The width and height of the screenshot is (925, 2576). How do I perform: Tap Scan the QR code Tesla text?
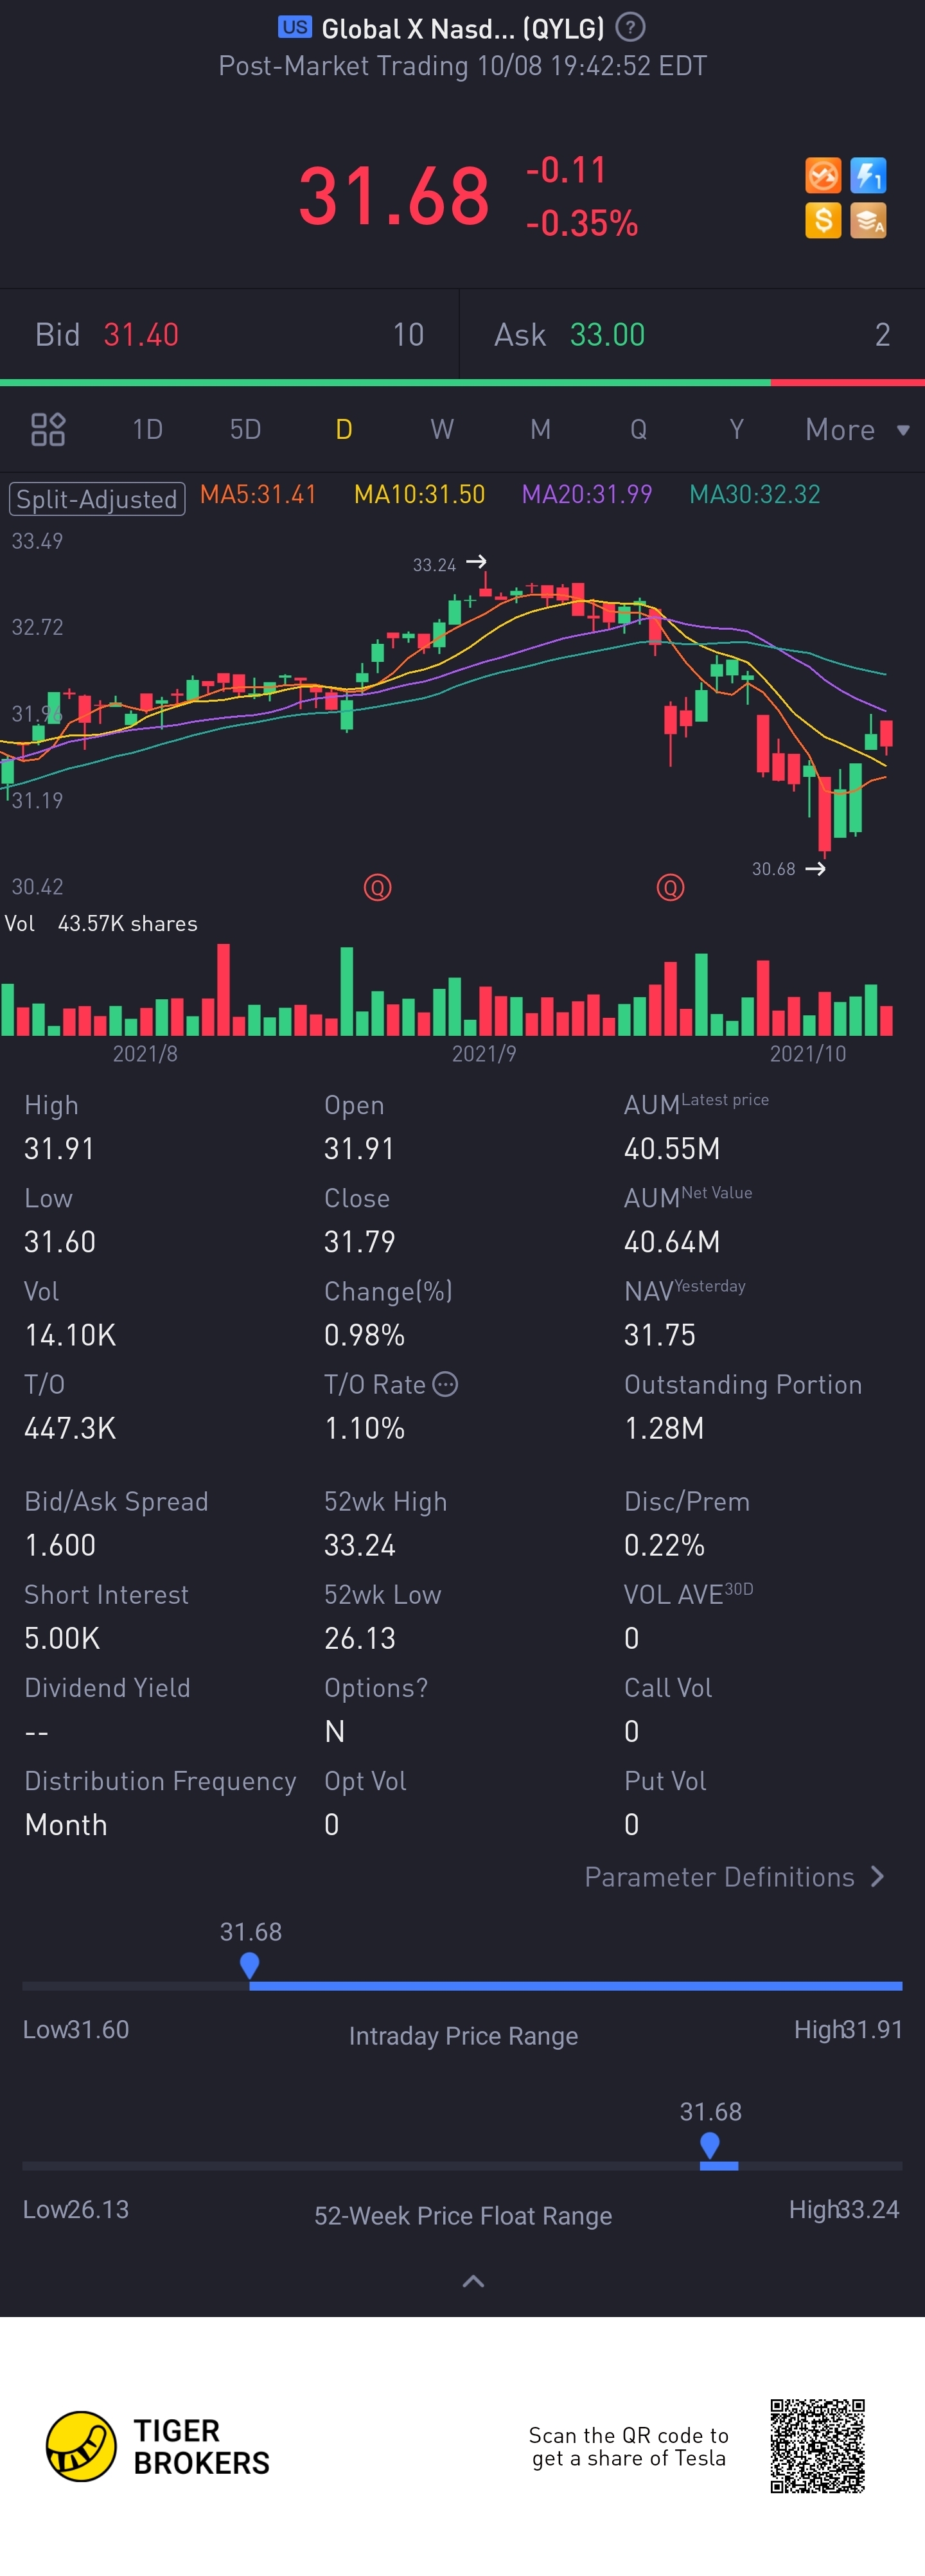628,2446
